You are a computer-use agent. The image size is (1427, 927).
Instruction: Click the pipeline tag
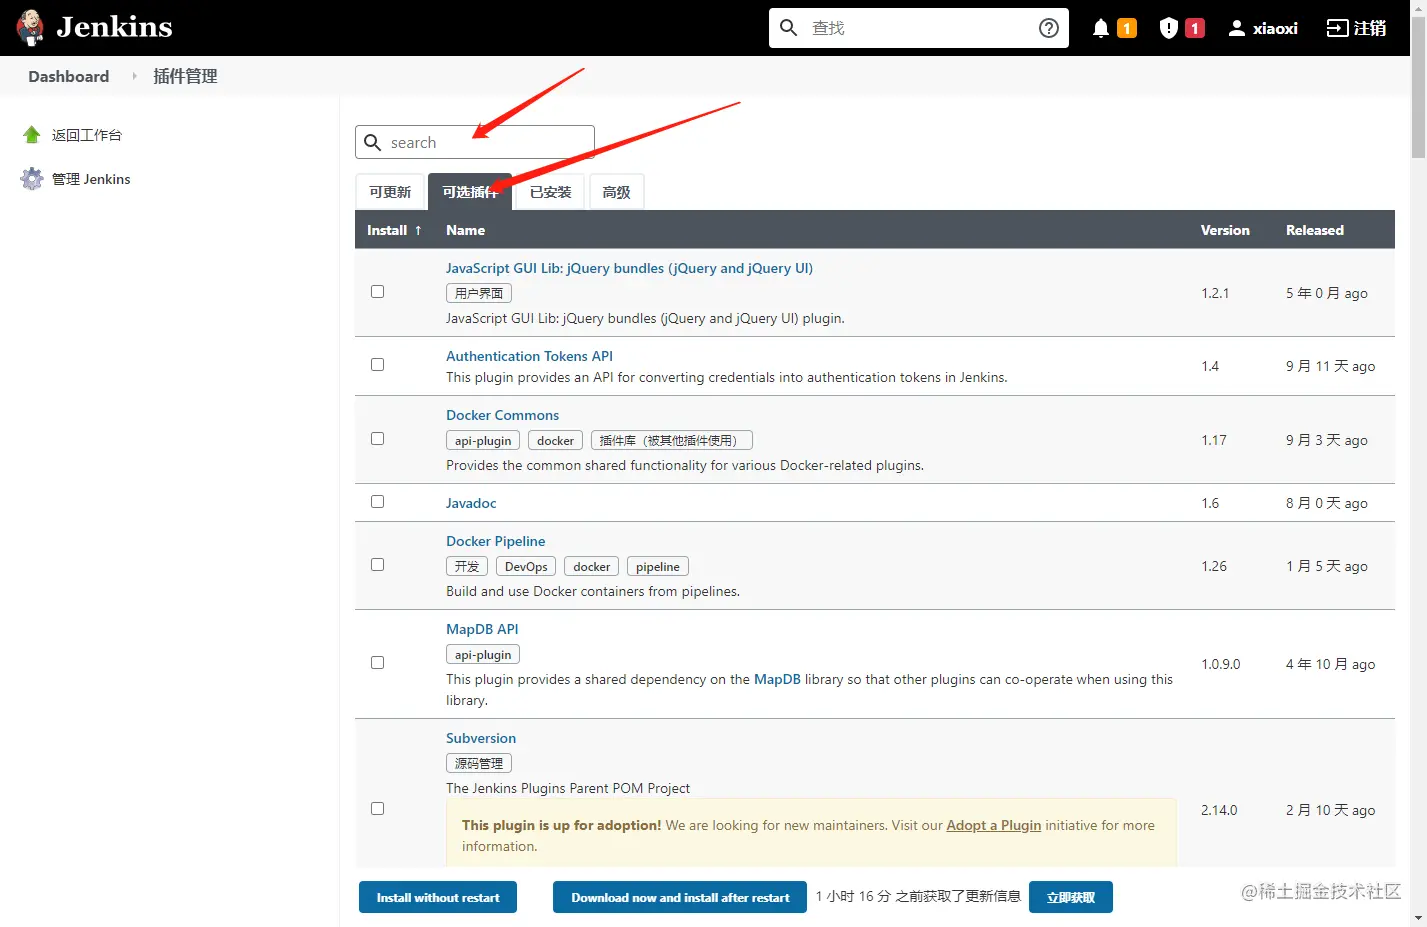(x=658, y=566)
